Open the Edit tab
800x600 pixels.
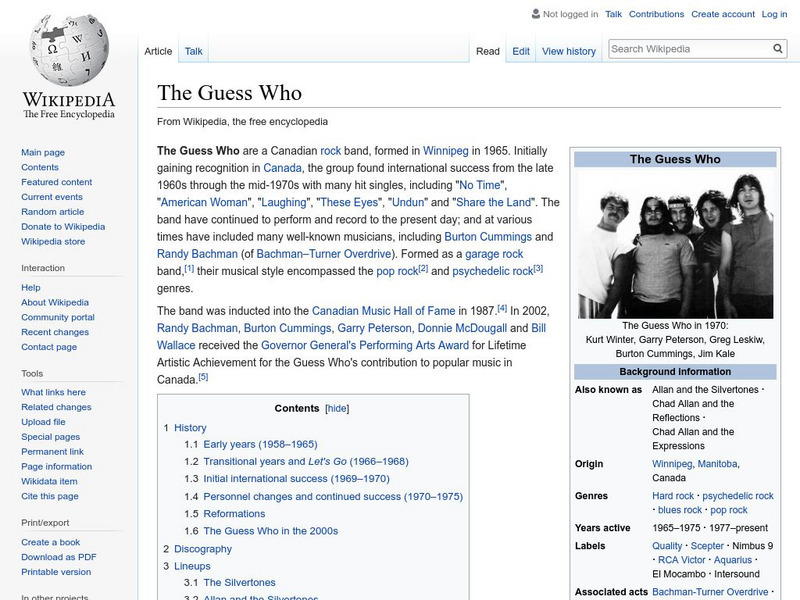click(x=521, y=51)
